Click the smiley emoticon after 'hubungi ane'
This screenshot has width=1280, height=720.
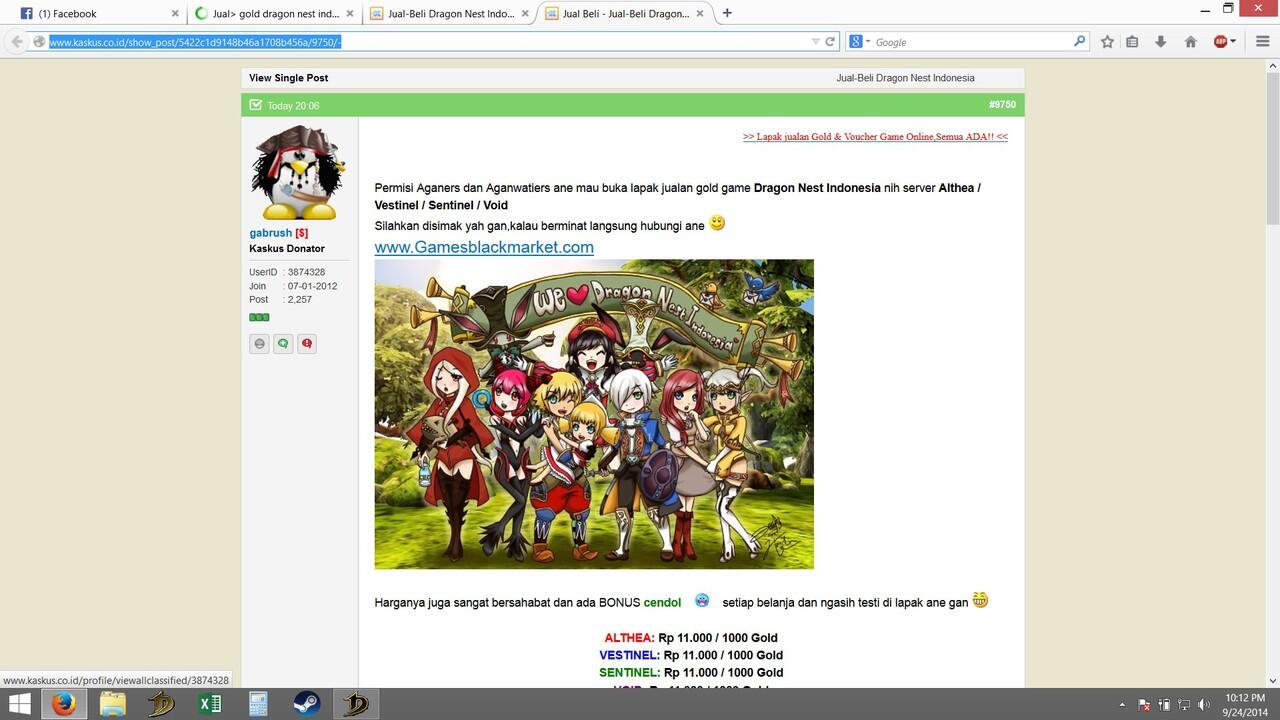[717, 223]
